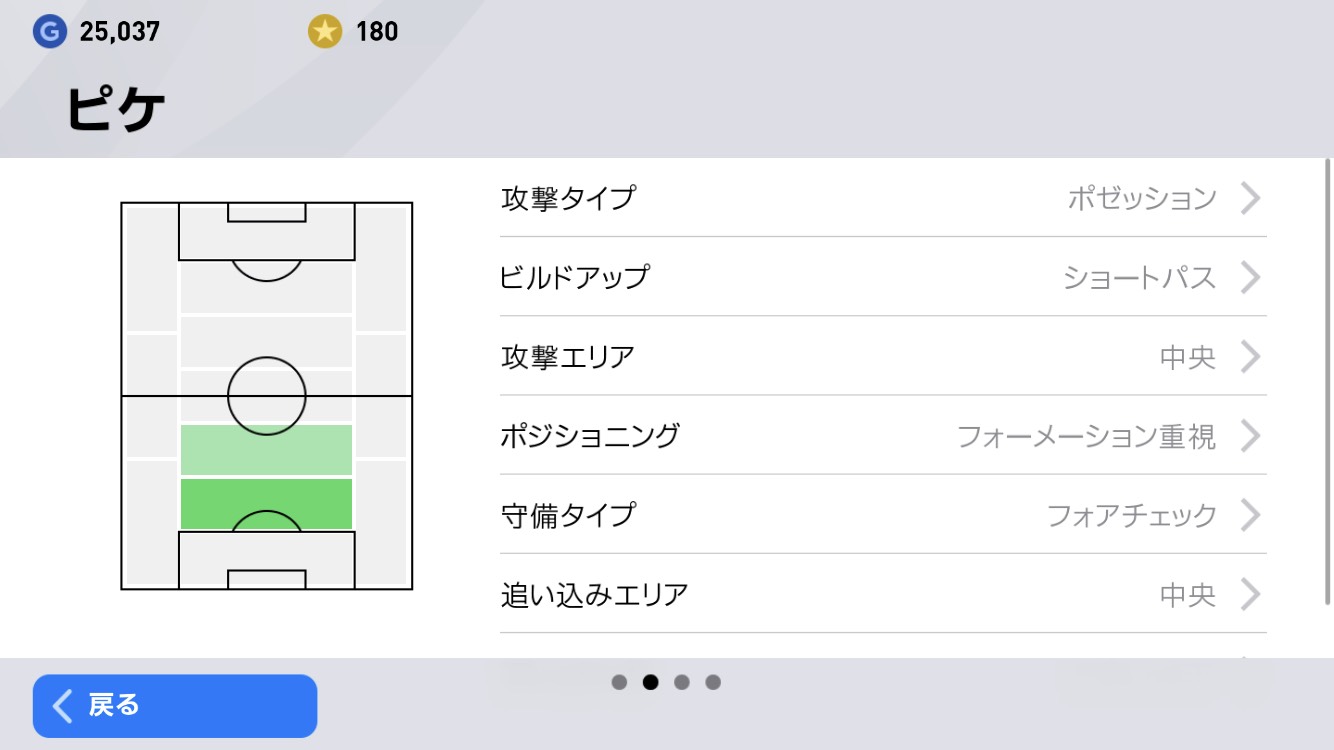The image size is (1334, 750).
Task: Select the ビルドアップ setting row
Action: [x=883, y=277]
